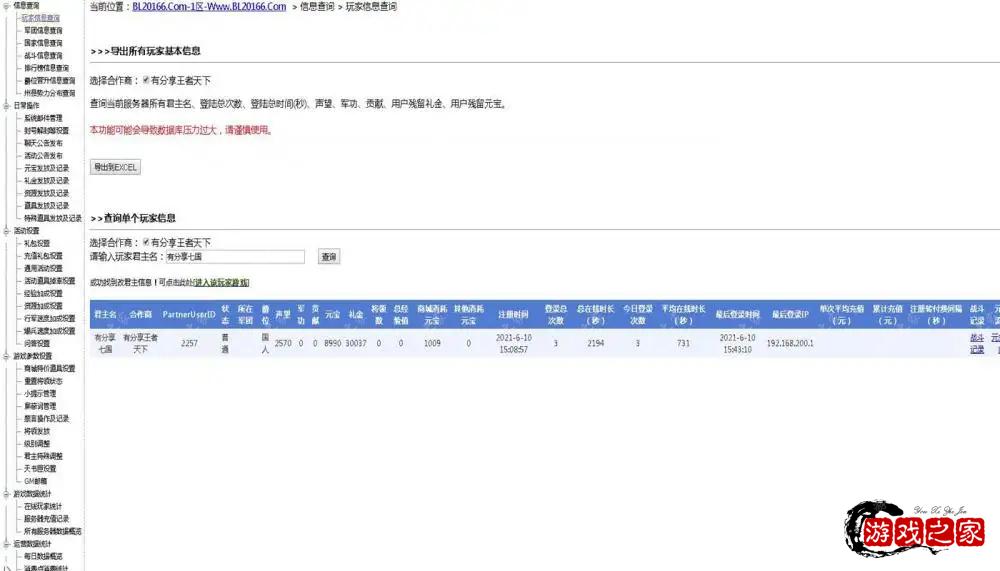1000x571 pixels.
Task: Click the 君主名 column header
Action: point(105,315)
